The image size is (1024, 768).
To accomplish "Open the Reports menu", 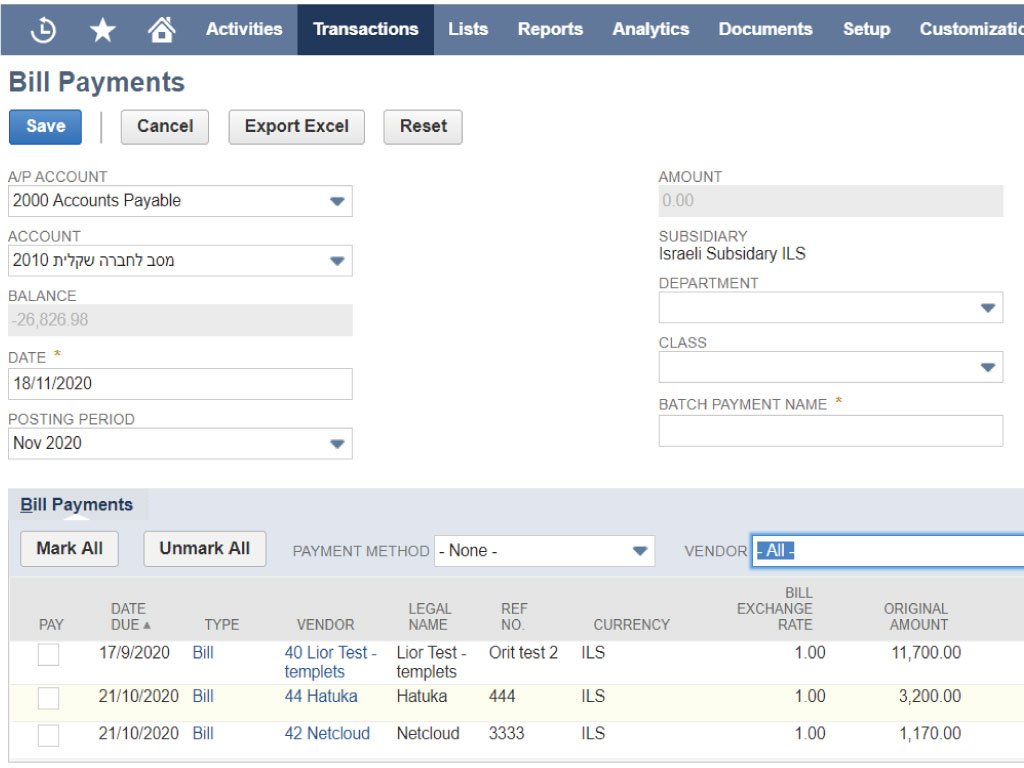I will point(551,29).
